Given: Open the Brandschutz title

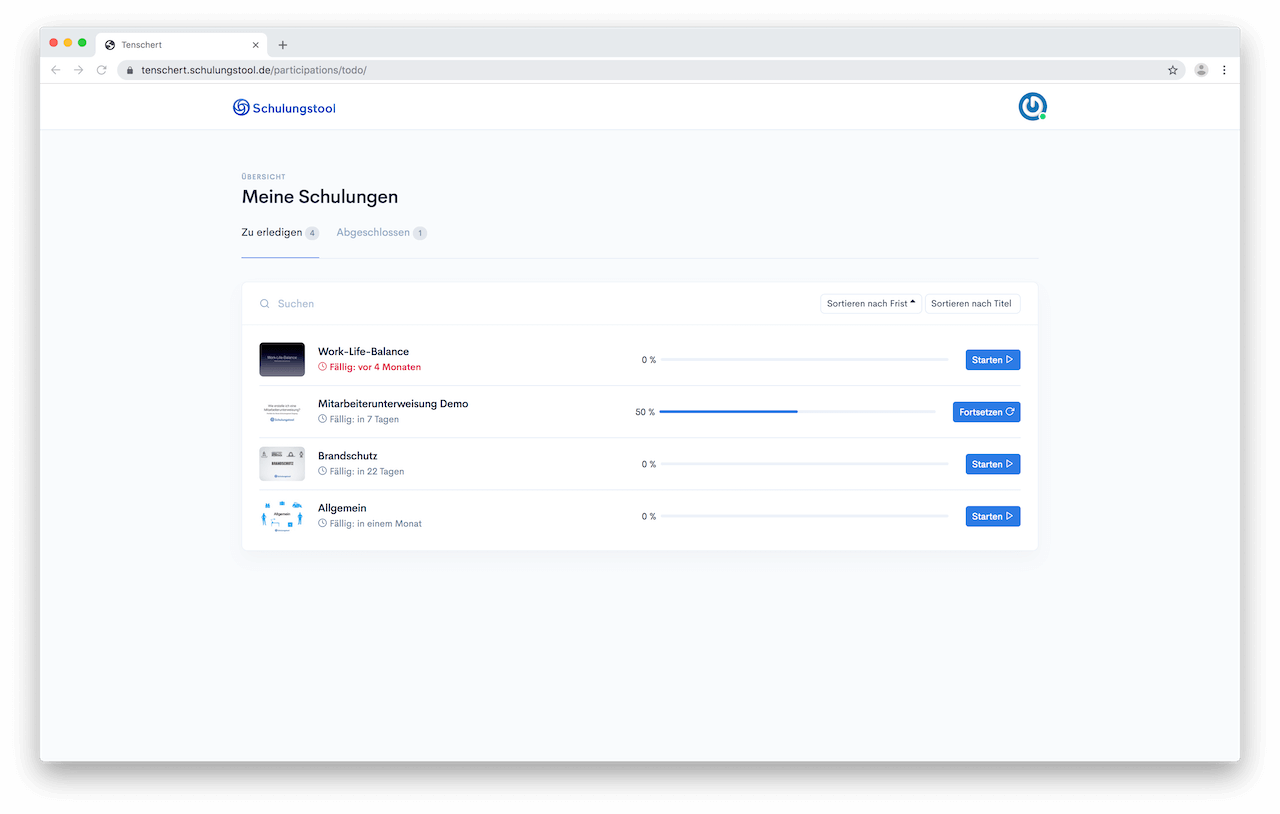Looking at the screenshot, I should [x=347, y=456].
